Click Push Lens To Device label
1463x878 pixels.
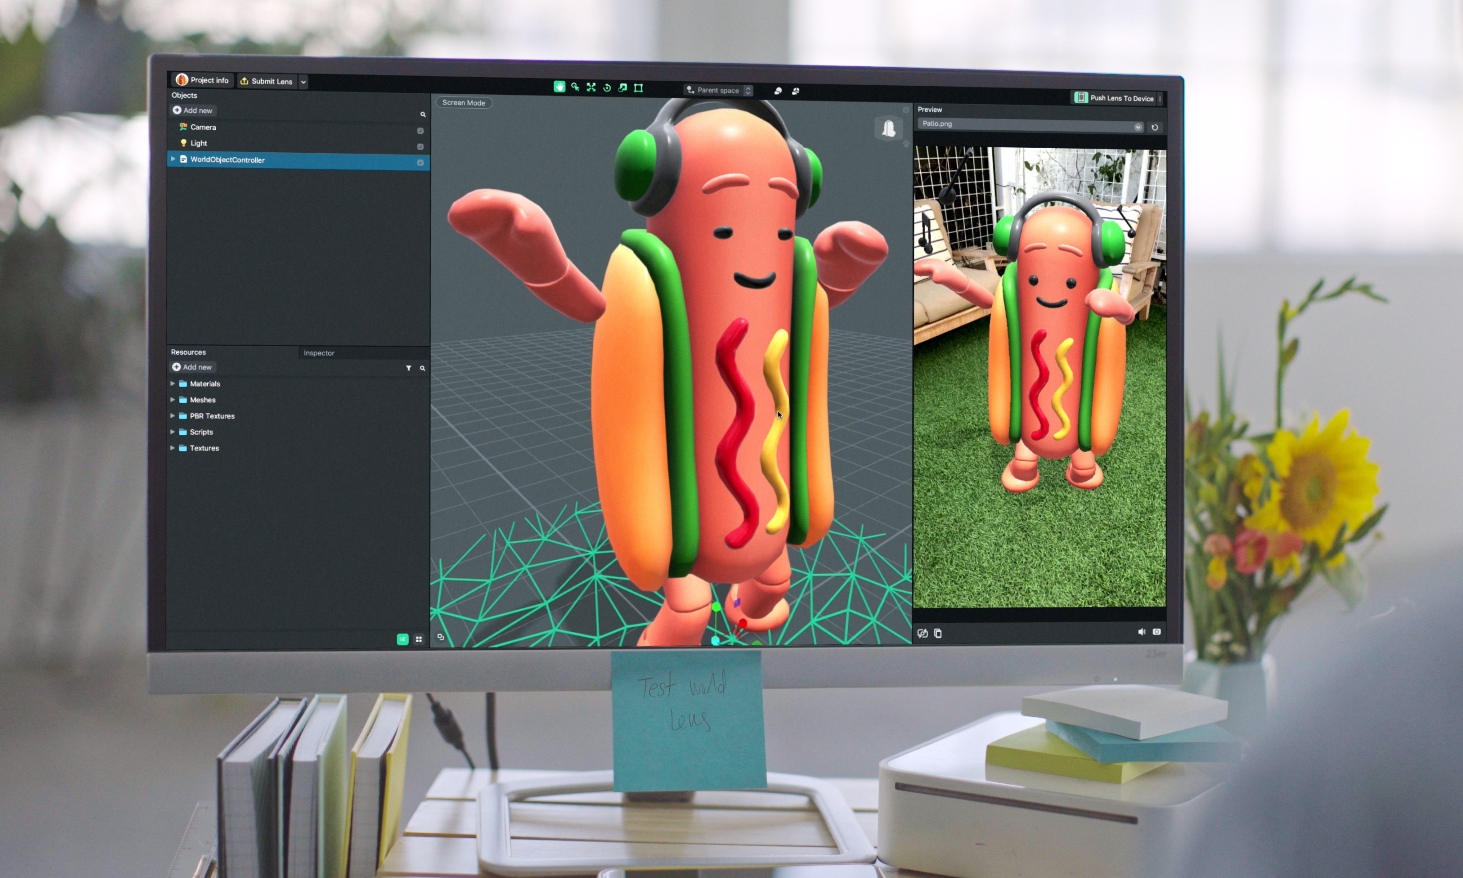(1122, 99)
